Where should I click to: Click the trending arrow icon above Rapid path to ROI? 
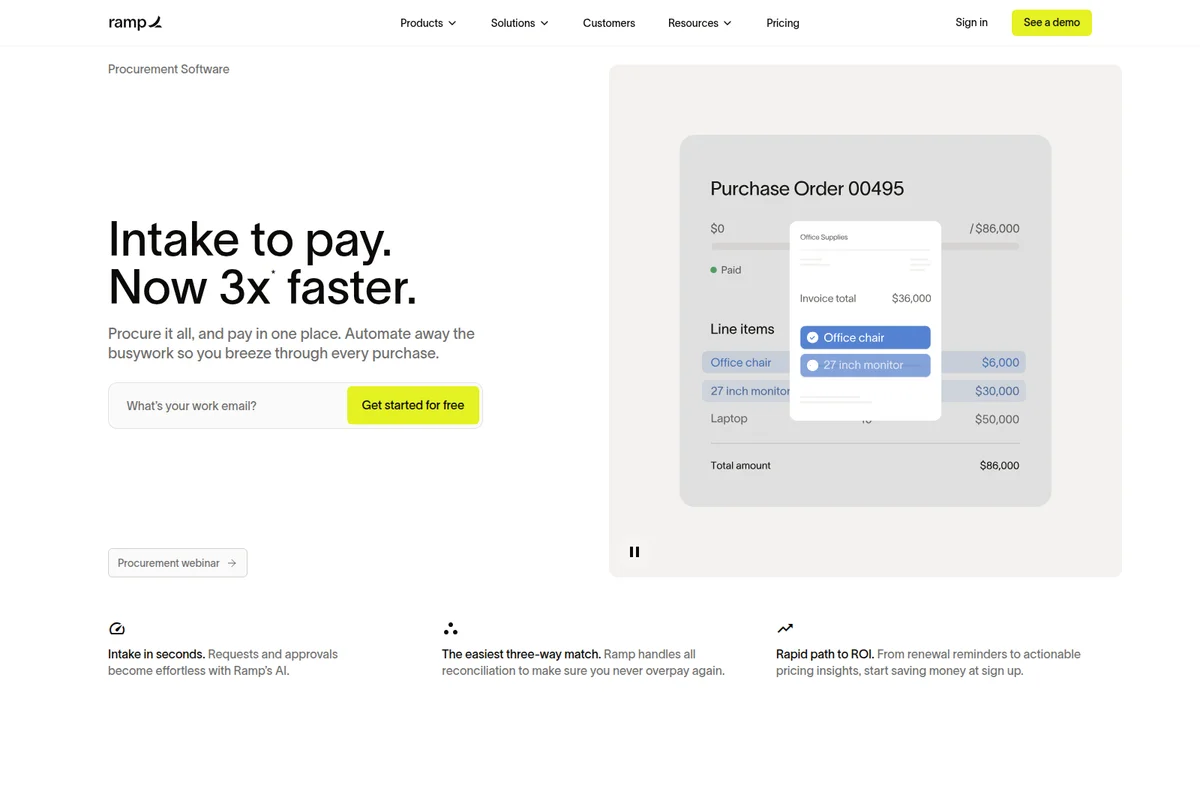pyautogui.click(x=785, y=628)
